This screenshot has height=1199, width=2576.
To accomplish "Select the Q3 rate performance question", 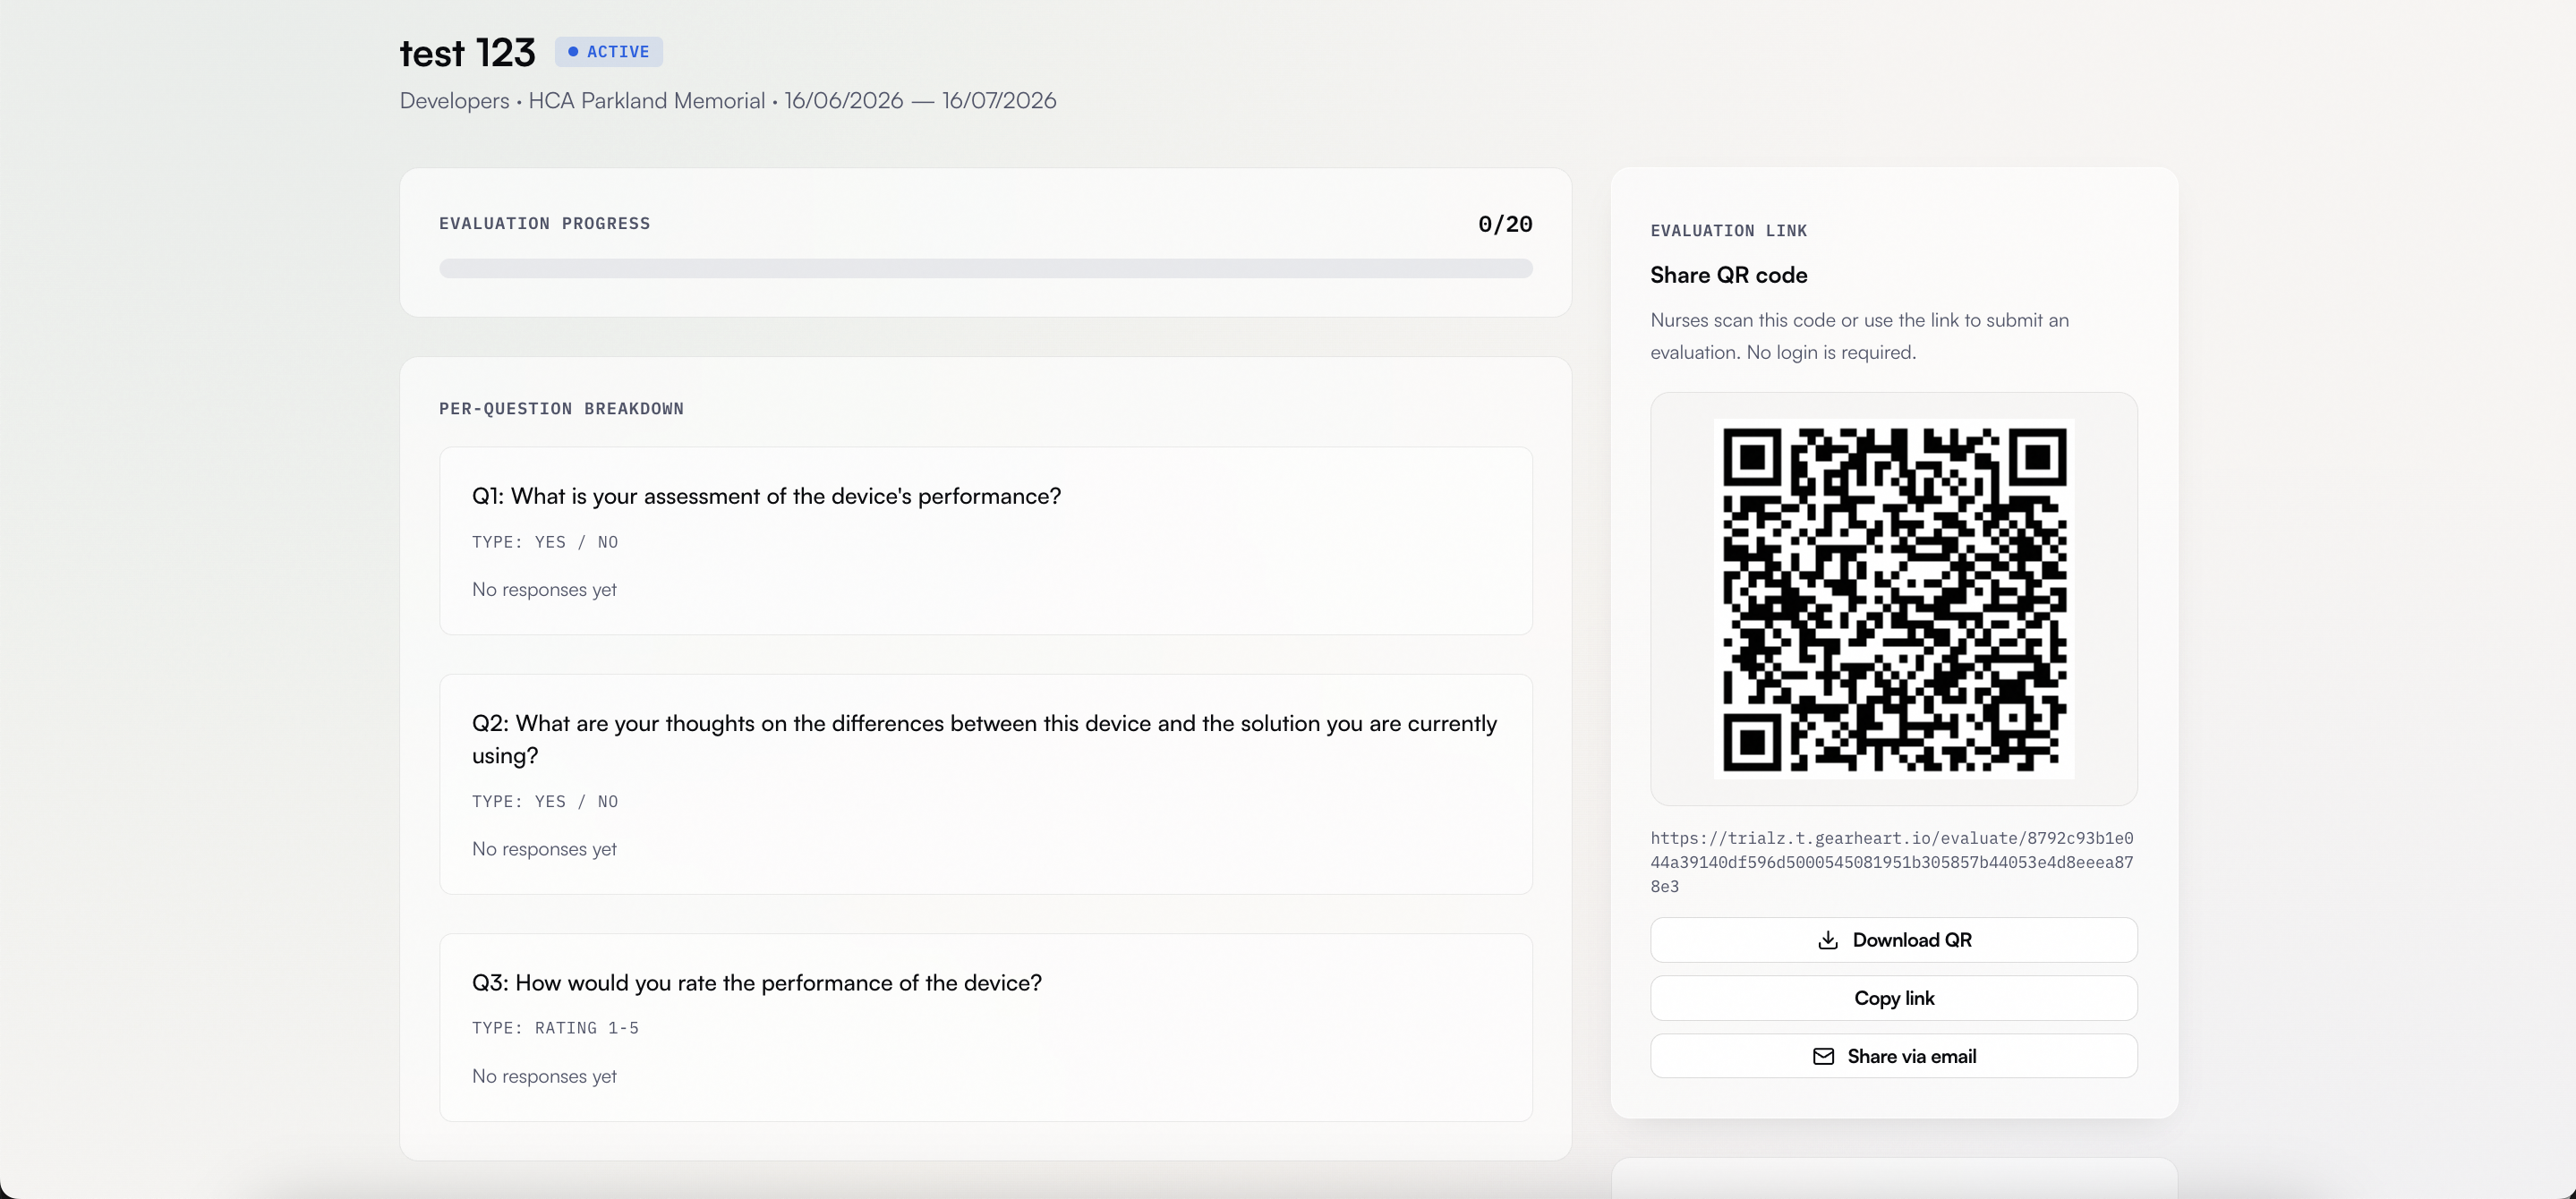I will 756,983.
